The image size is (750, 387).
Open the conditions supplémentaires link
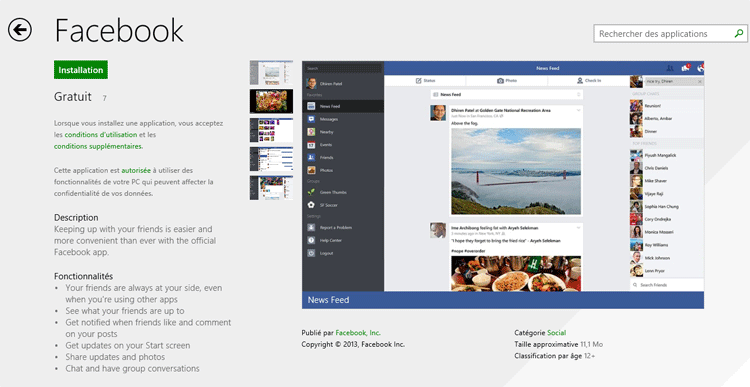point(98,146)
